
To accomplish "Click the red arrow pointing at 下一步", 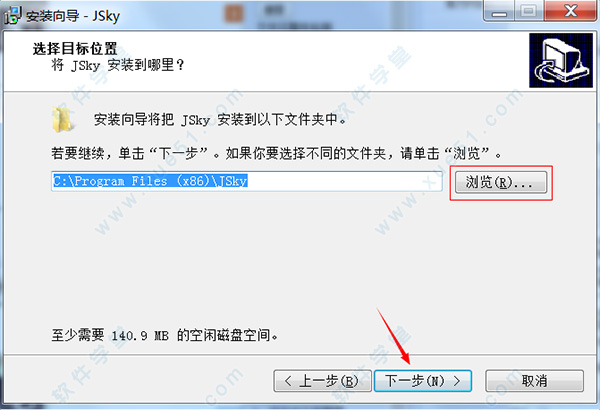I will (x=394, y=336).
